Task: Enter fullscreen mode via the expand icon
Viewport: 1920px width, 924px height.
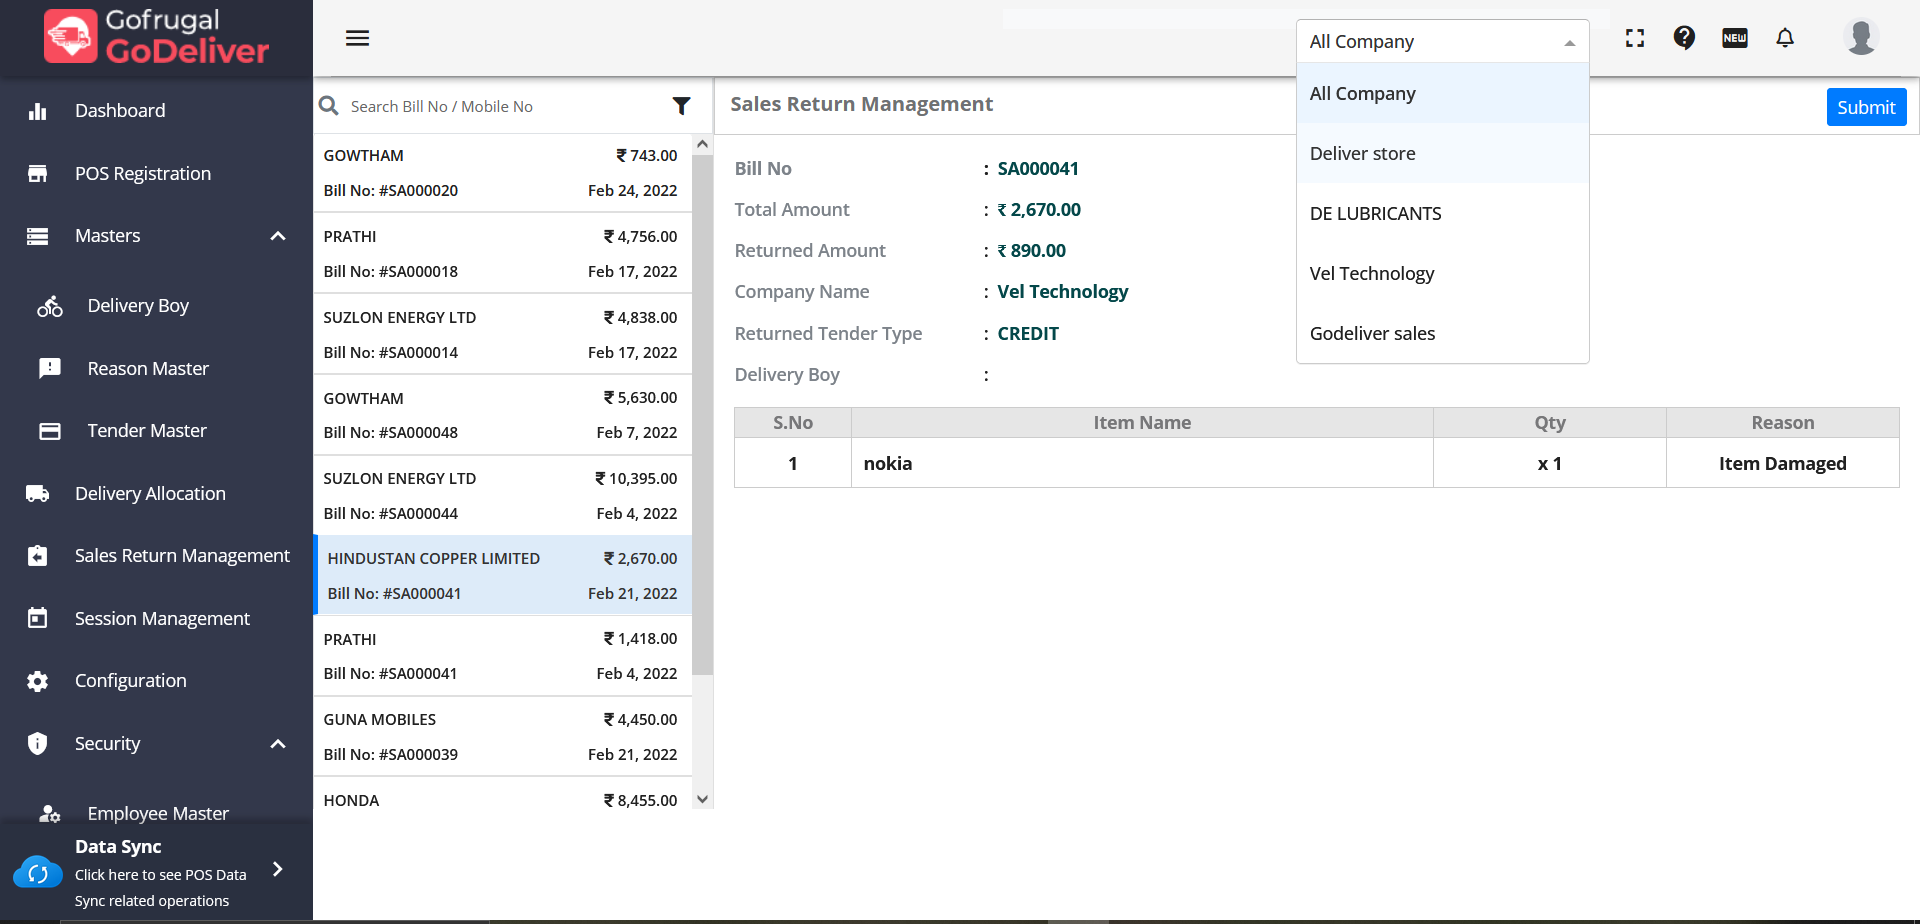Action: [1635, 38]
